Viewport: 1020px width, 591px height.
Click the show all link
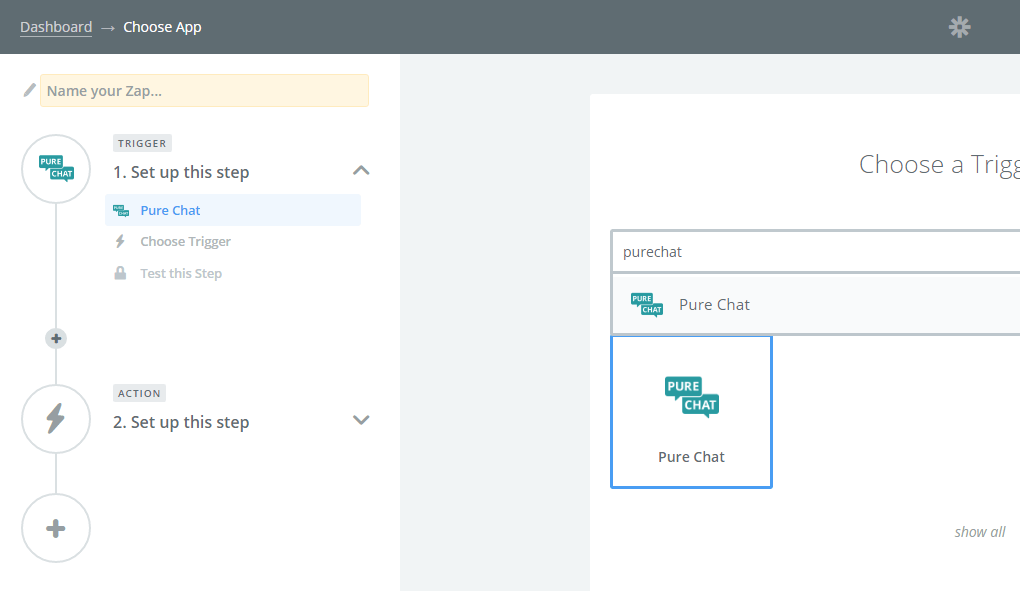click(x=980, y=532)
